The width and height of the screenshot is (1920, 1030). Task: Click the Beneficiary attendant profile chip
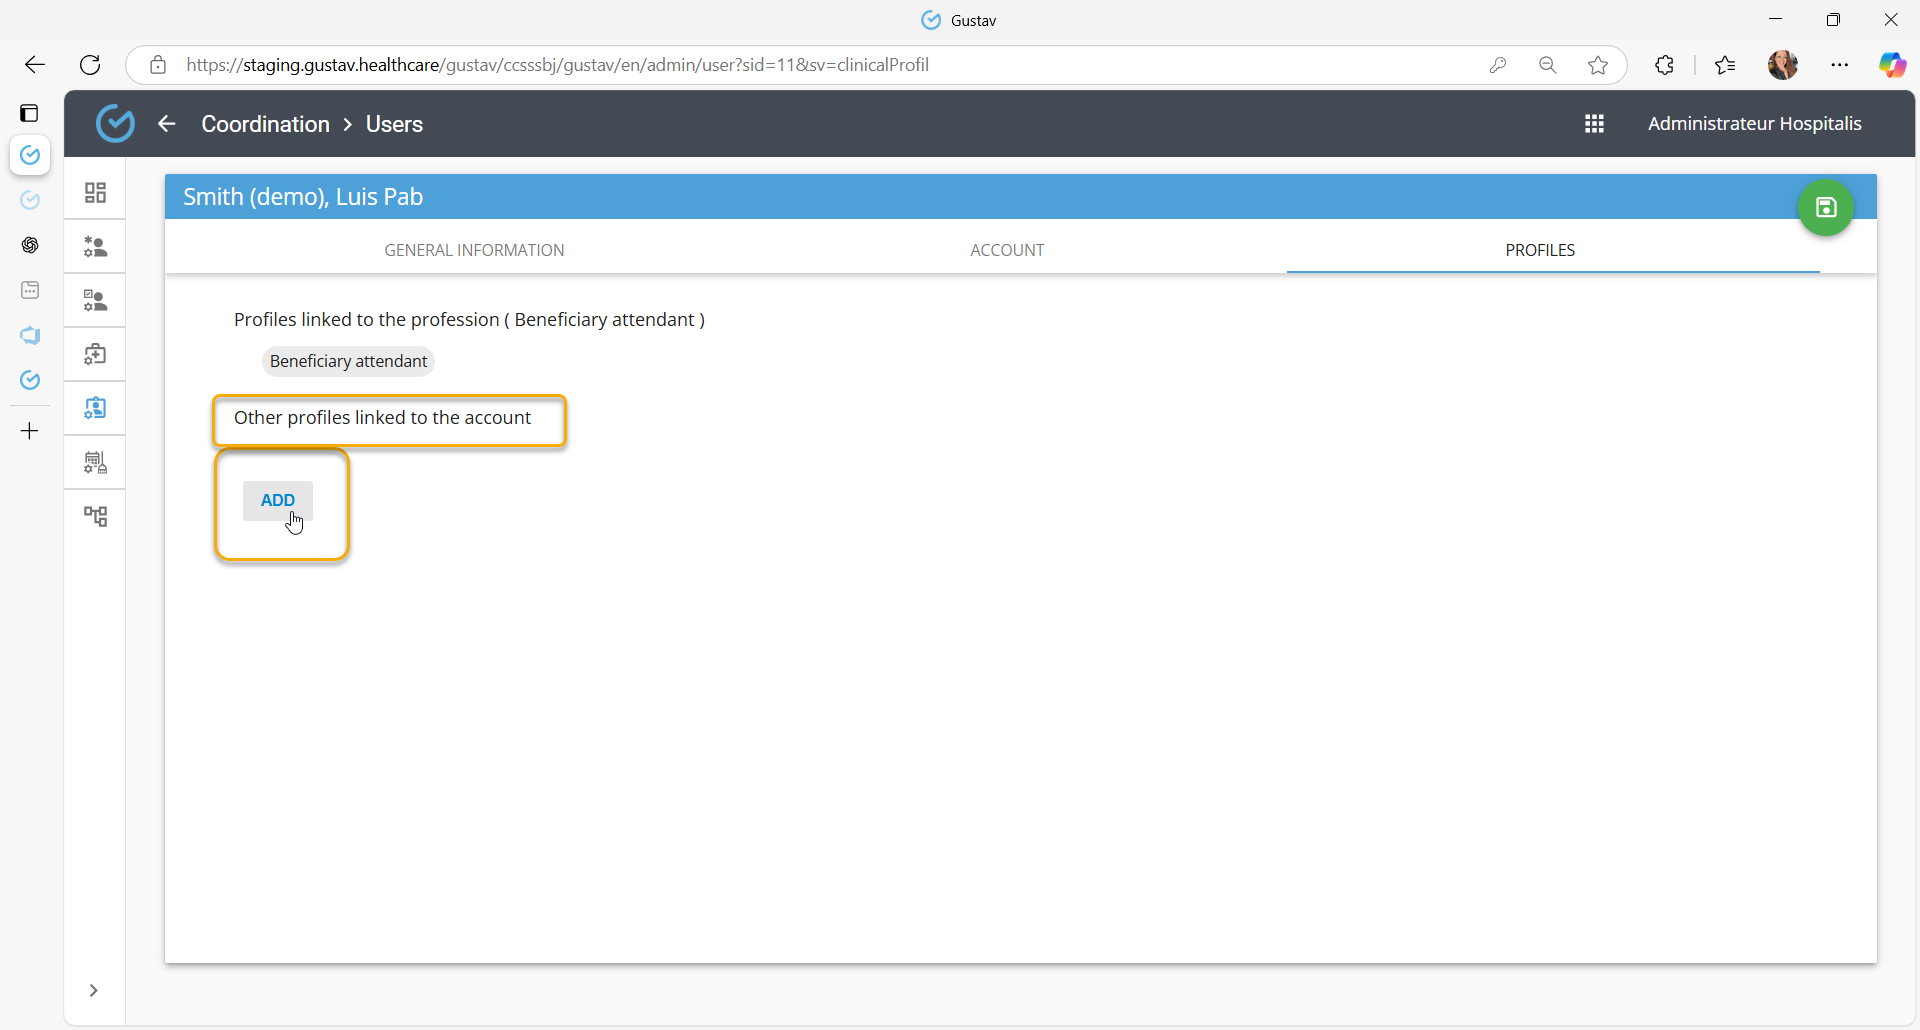pyautogui.click(x=348, y=361)
